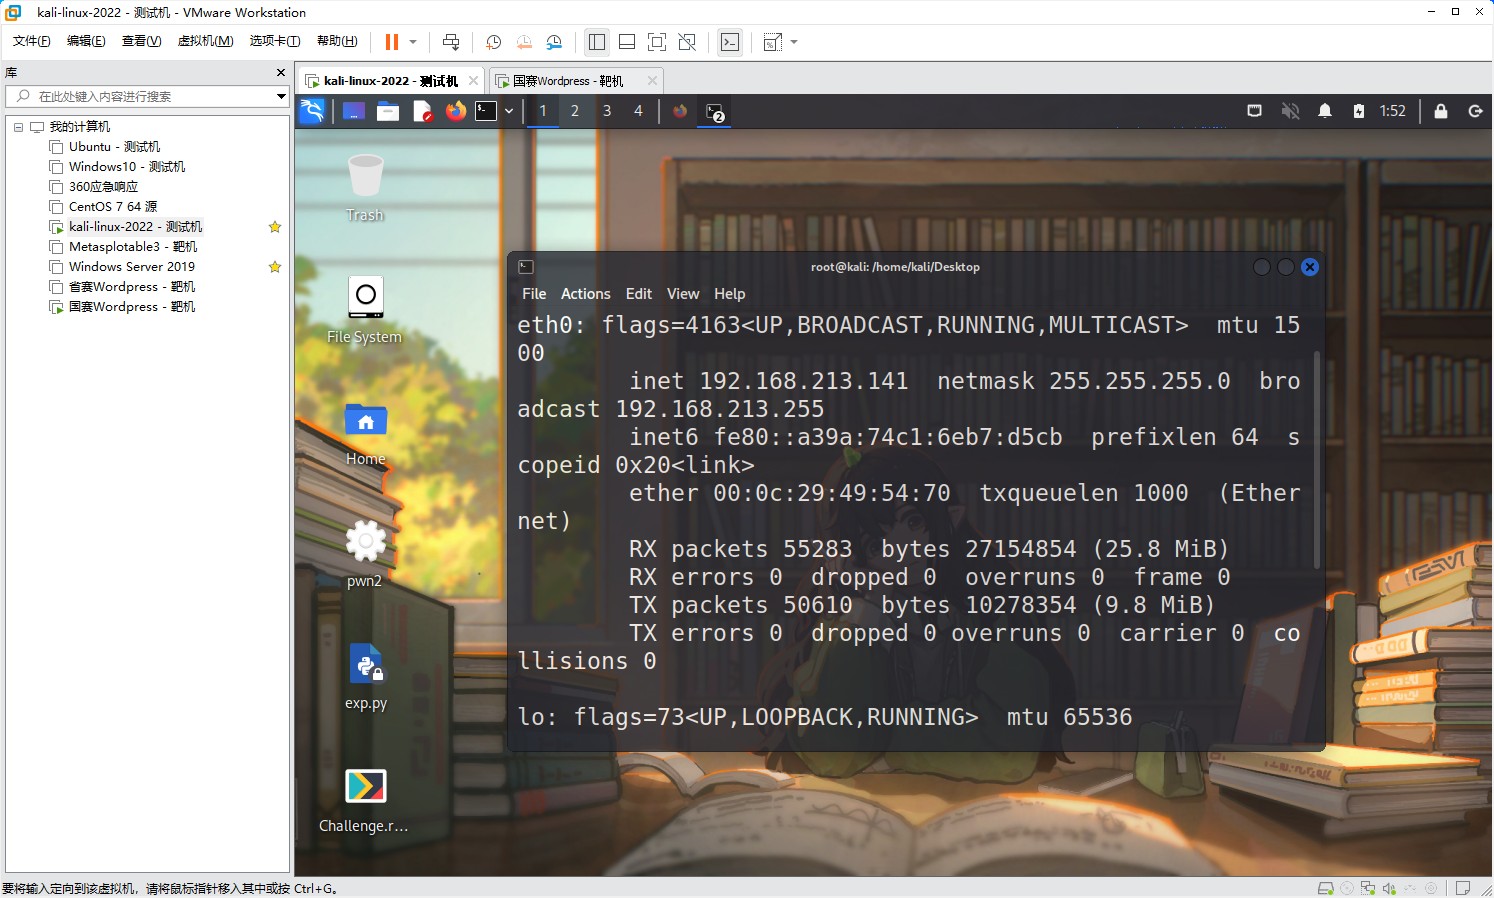Image resolution: width=1494 pixels, height=898 pixels.
Task: Open the 虚拟机(M) menu
Action: point(205,41)
